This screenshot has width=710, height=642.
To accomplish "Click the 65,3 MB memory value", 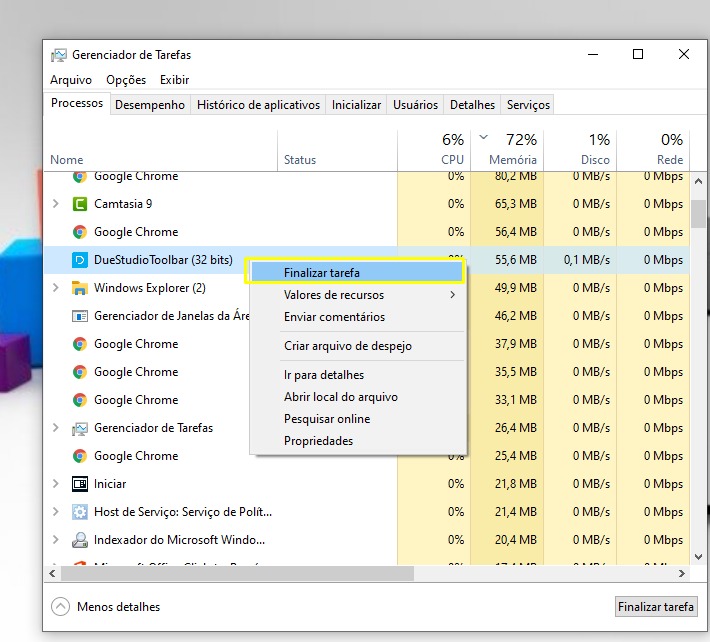I will coord(516,204).
